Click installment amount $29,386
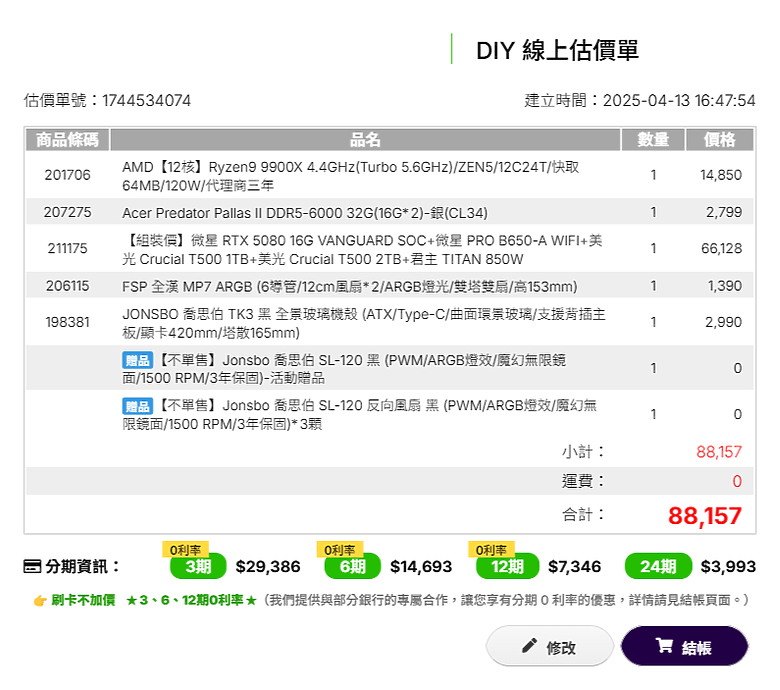This screenshot has width=780, height=690. click(x=268, y=566)
